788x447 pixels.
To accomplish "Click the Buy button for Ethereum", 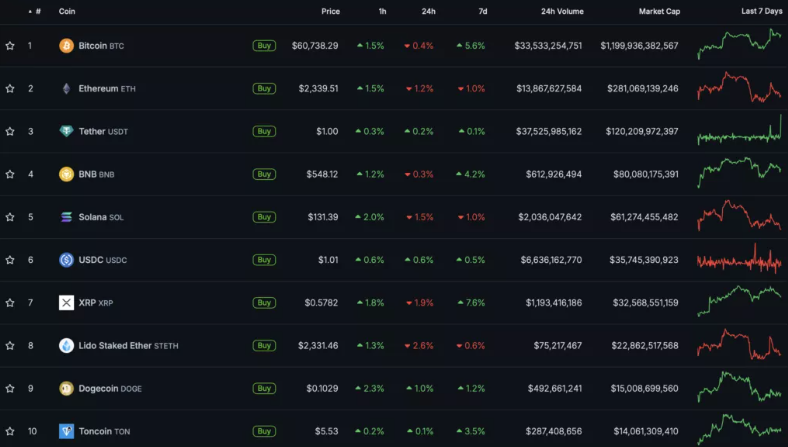I will pos(264,88).
